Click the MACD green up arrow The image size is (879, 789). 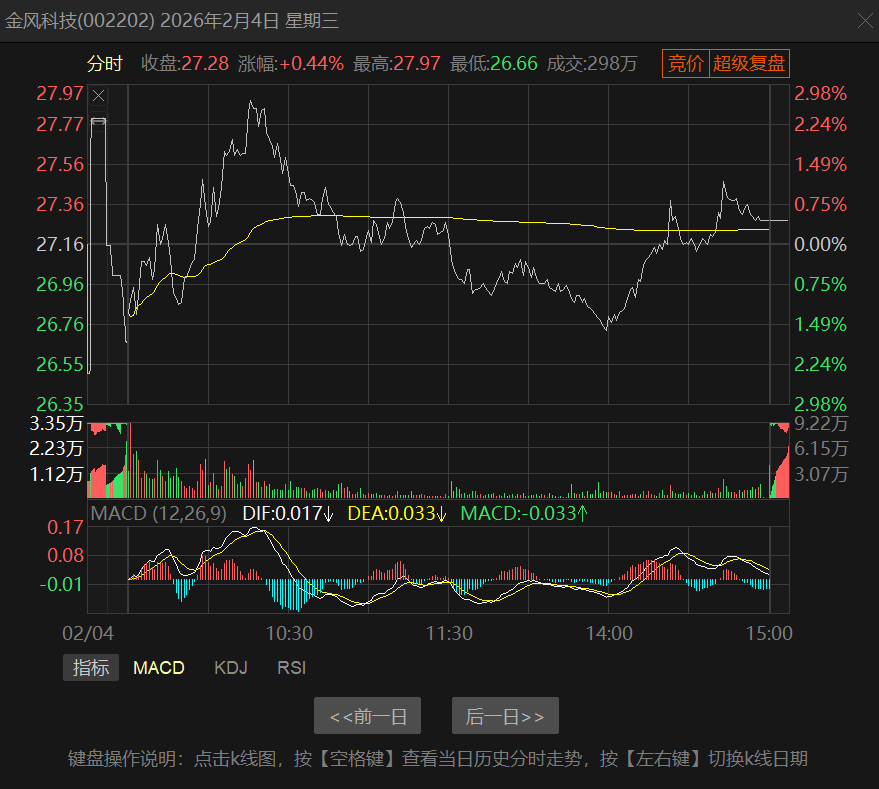(x=582, y=513)
